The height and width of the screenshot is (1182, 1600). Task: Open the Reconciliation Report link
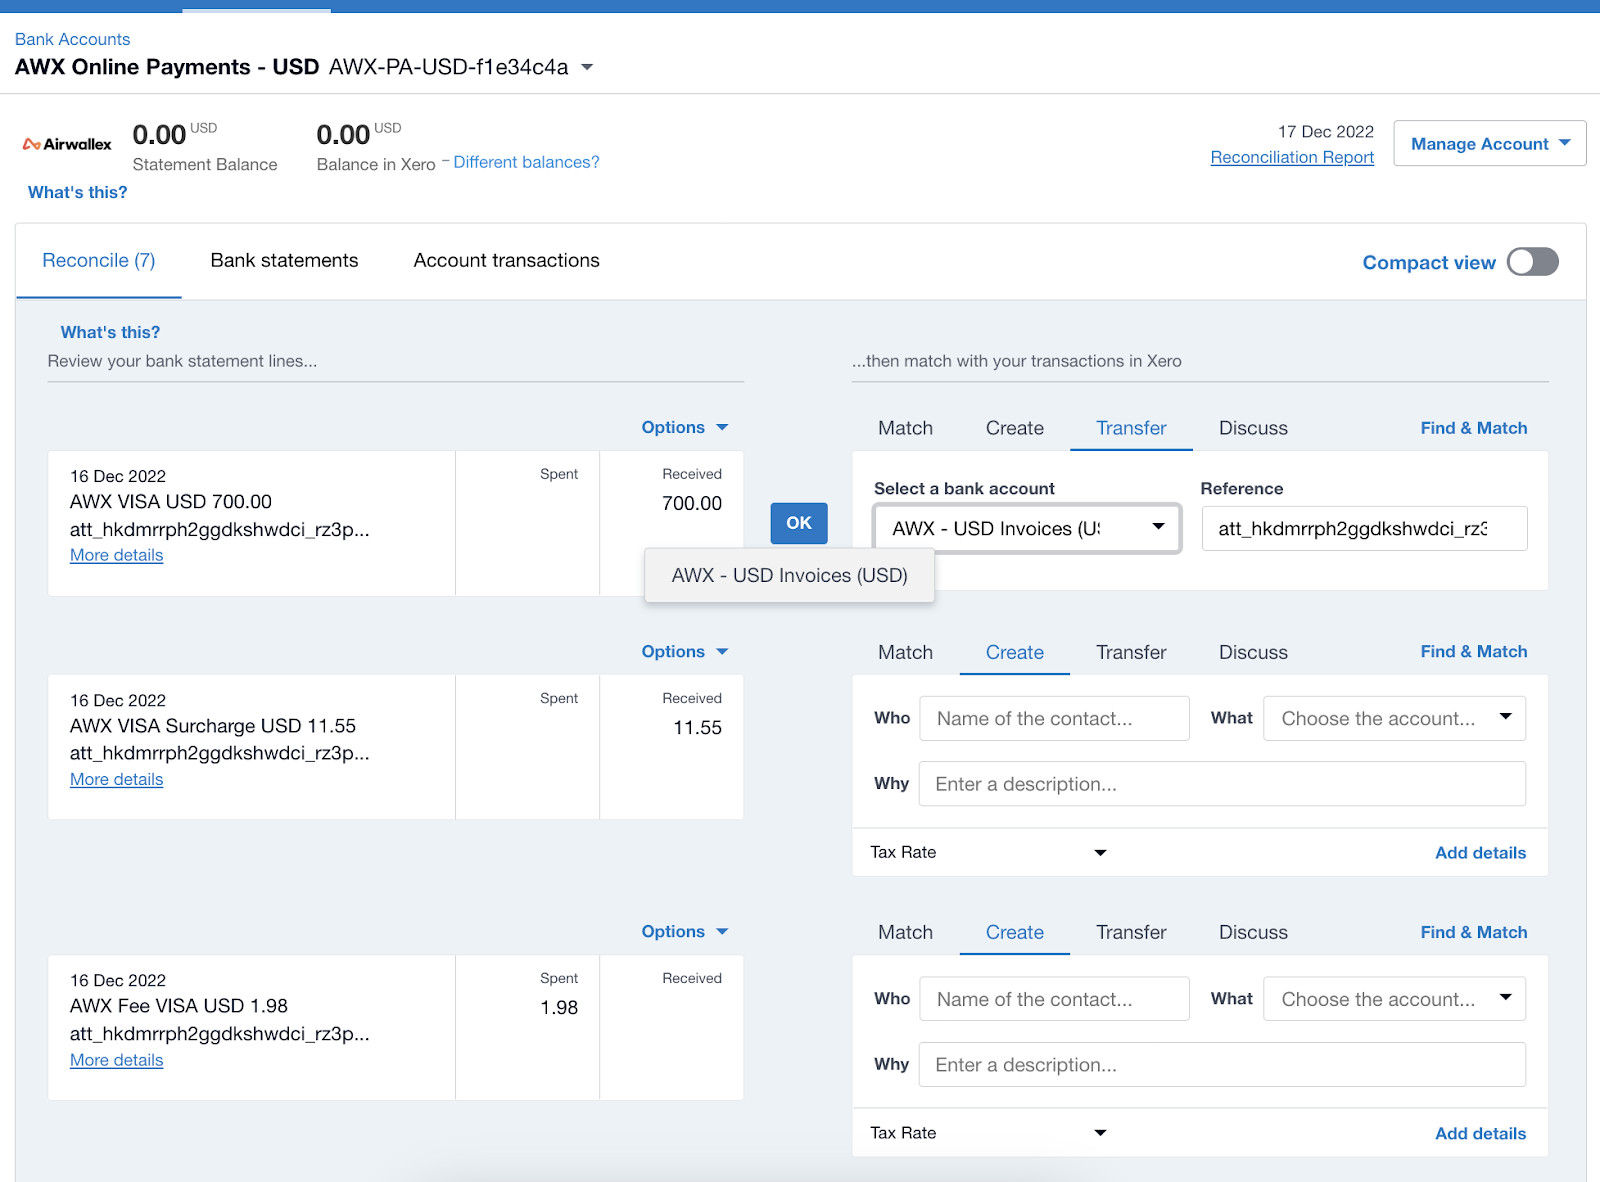[1292, 157]
